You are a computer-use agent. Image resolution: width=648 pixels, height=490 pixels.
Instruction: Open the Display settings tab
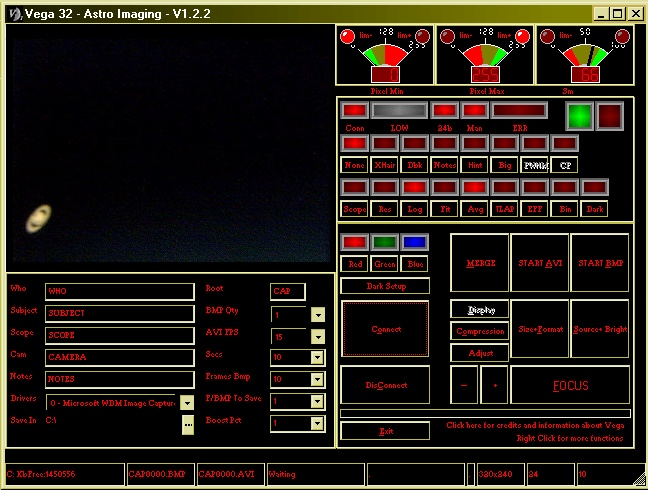coord(480,310)
